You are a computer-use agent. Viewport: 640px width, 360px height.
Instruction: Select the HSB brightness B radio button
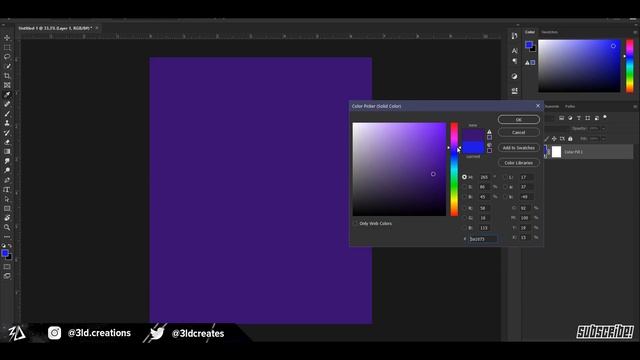pyautogui.click(x=464, y=197)
